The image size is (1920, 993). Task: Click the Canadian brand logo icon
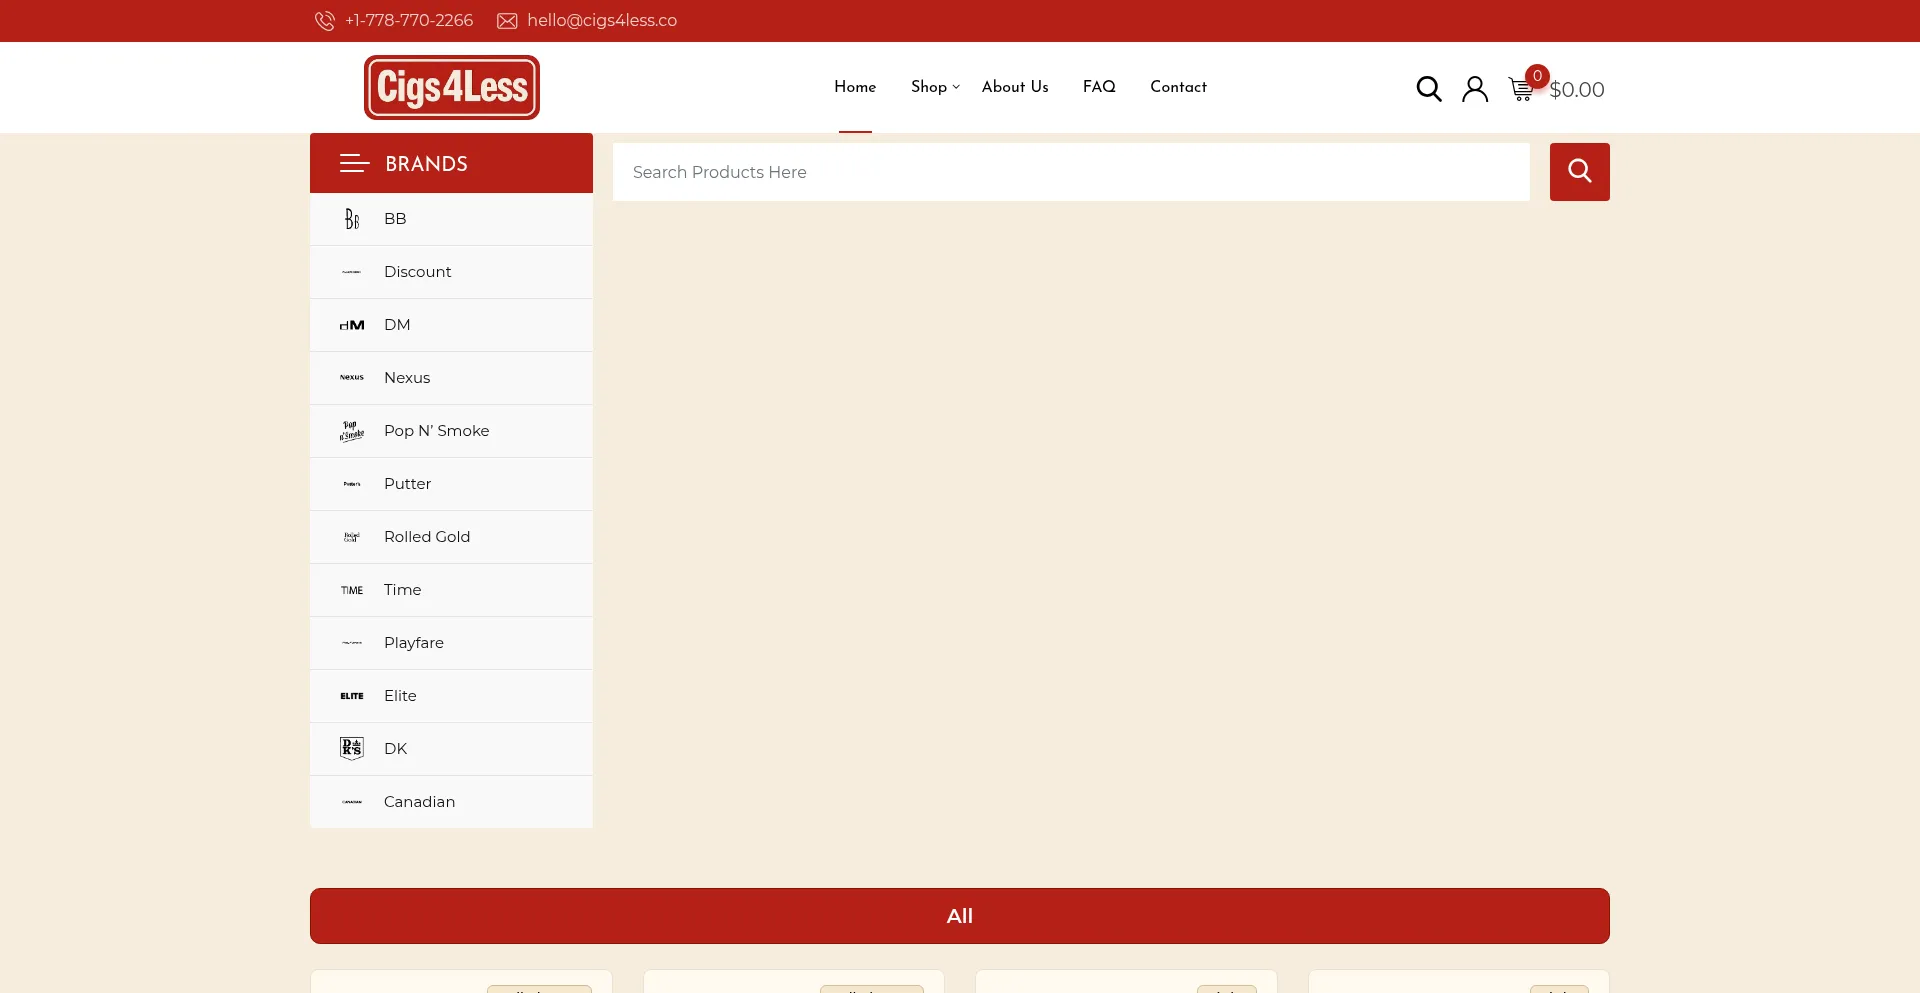tap(352, 802)
